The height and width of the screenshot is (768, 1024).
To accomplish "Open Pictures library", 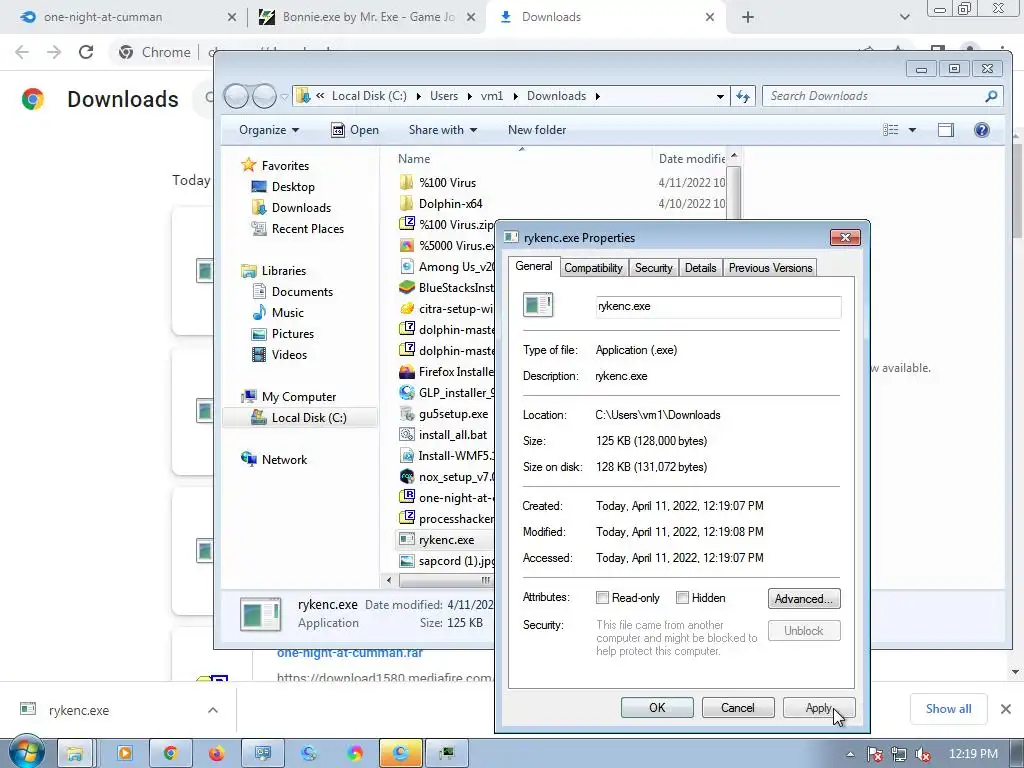I will click(x=293, y=334).
